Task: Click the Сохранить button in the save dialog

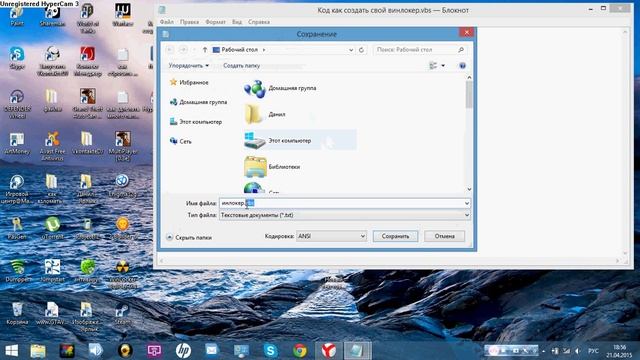Action: (x=395, y=236)
